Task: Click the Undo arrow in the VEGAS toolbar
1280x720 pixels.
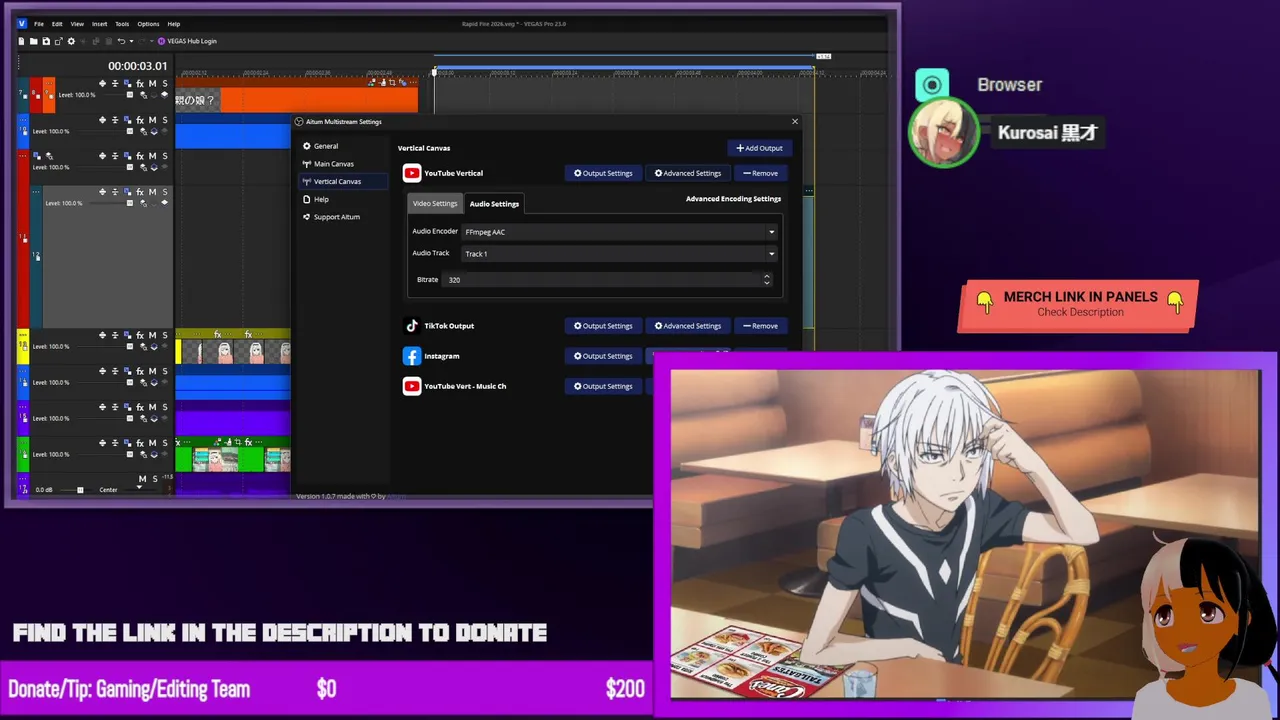Action: click(121, 41)
